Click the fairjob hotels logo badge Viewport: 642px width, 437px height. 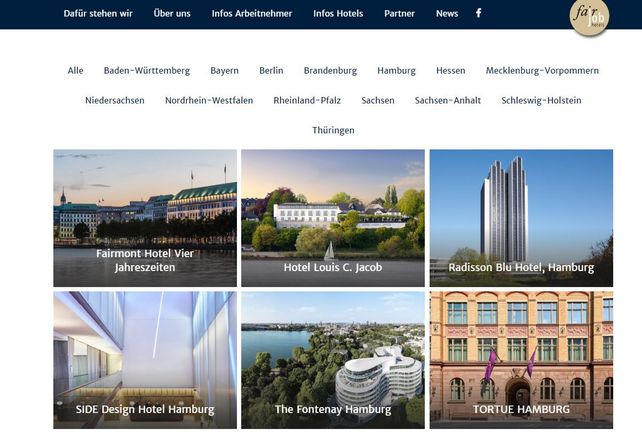tap(589, 17)
